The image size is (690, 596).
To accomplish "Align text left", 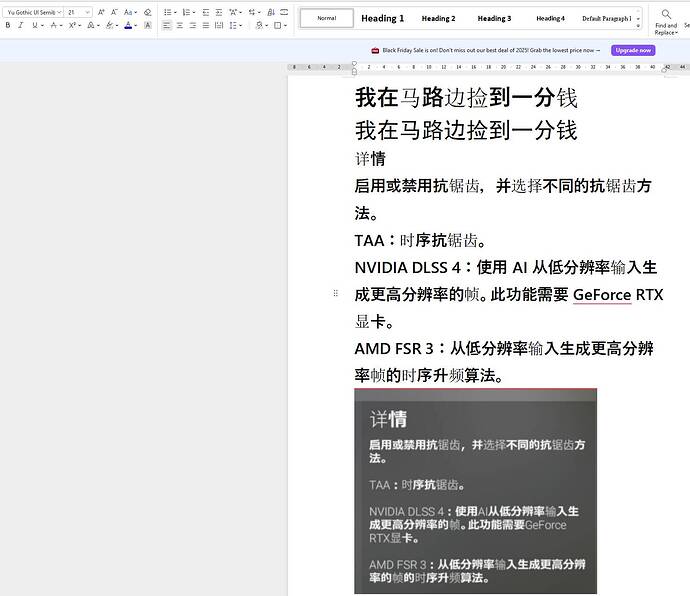I will [x=166, y=26].
